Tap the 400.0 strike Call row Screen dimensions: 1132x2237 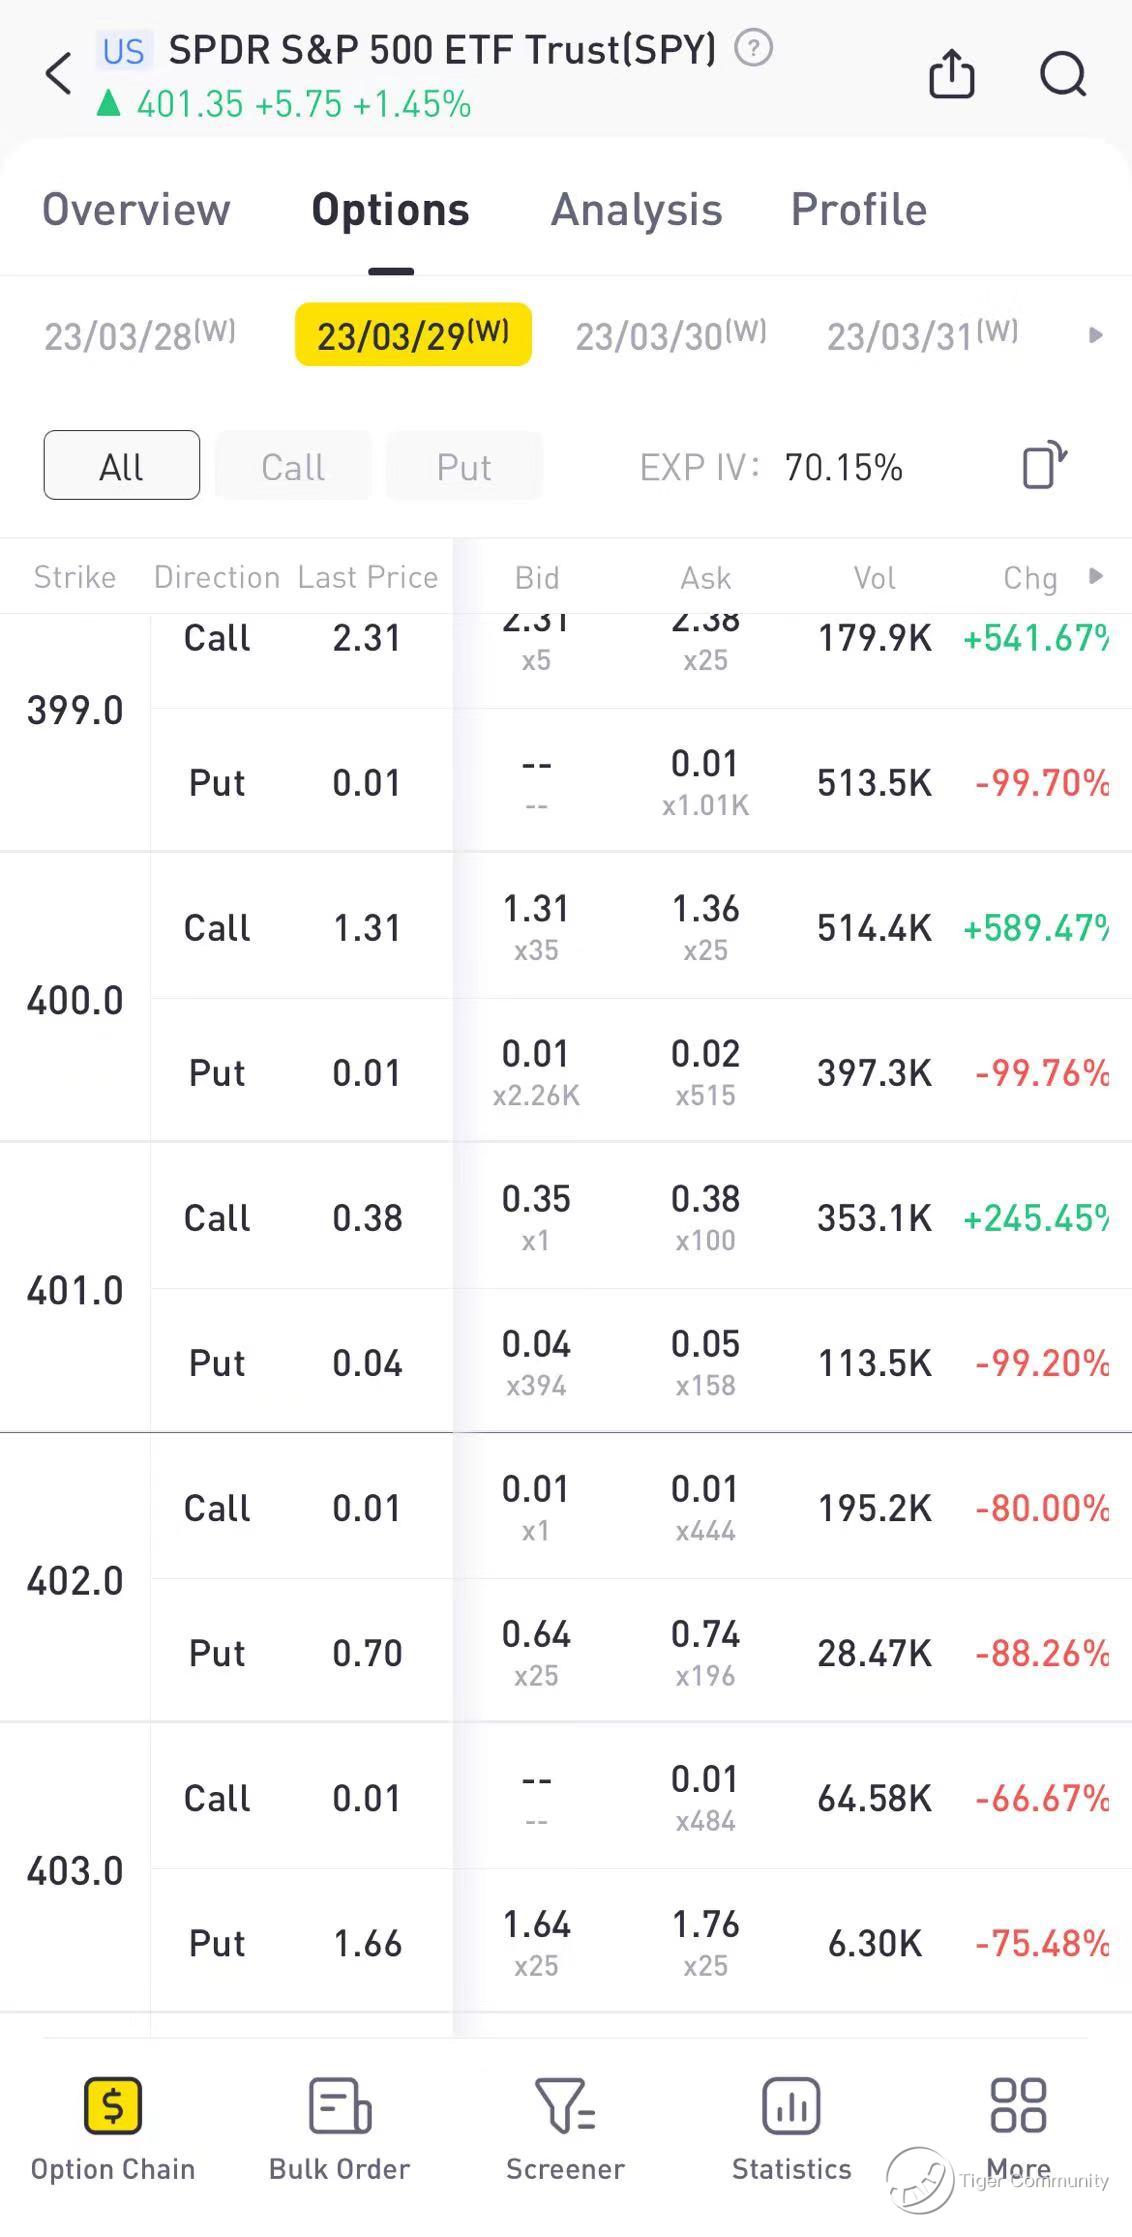[x=640, y=927]
